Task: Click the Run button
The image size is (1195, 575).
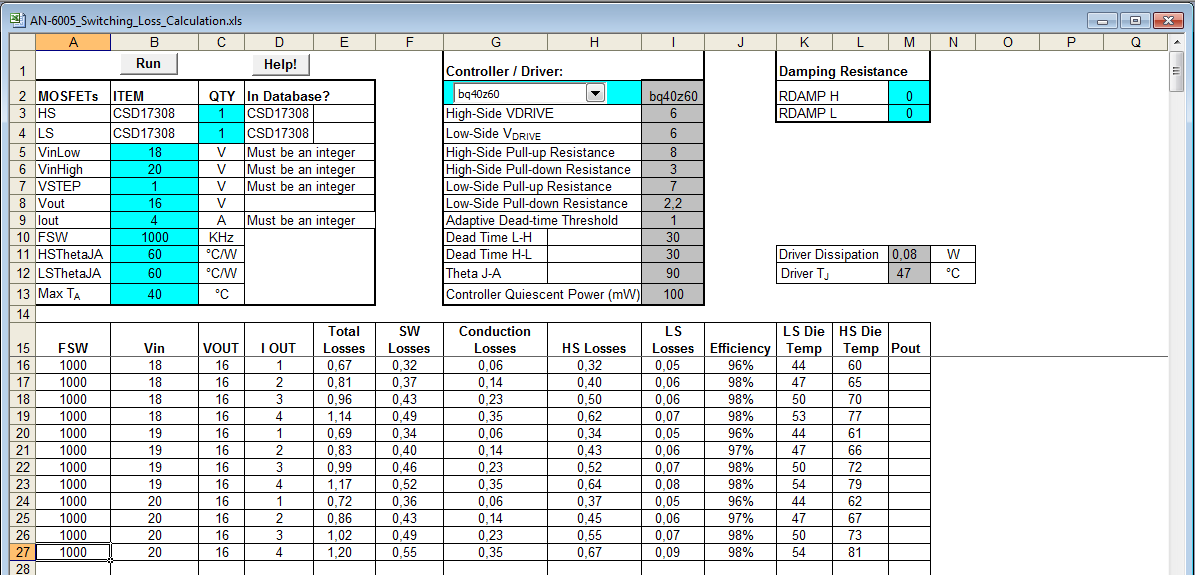Action: tap(149, 64)
